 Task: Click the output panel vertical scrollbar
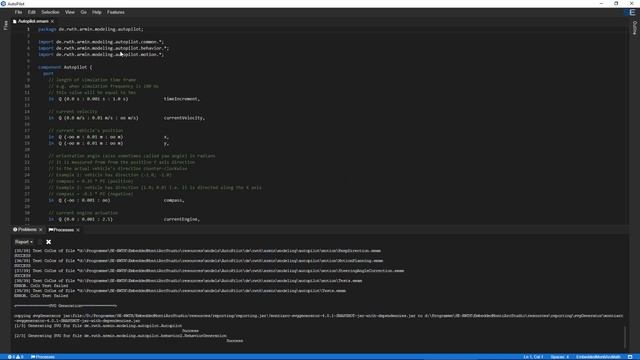(625, 336)
